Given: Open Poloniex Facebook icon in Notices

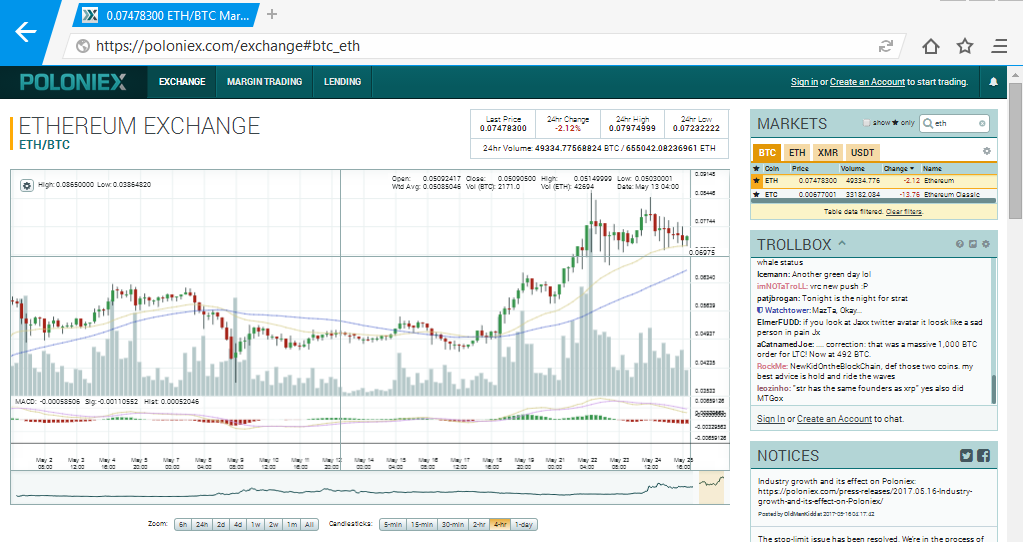Looking at the screenshot, I should coord(983,456).
